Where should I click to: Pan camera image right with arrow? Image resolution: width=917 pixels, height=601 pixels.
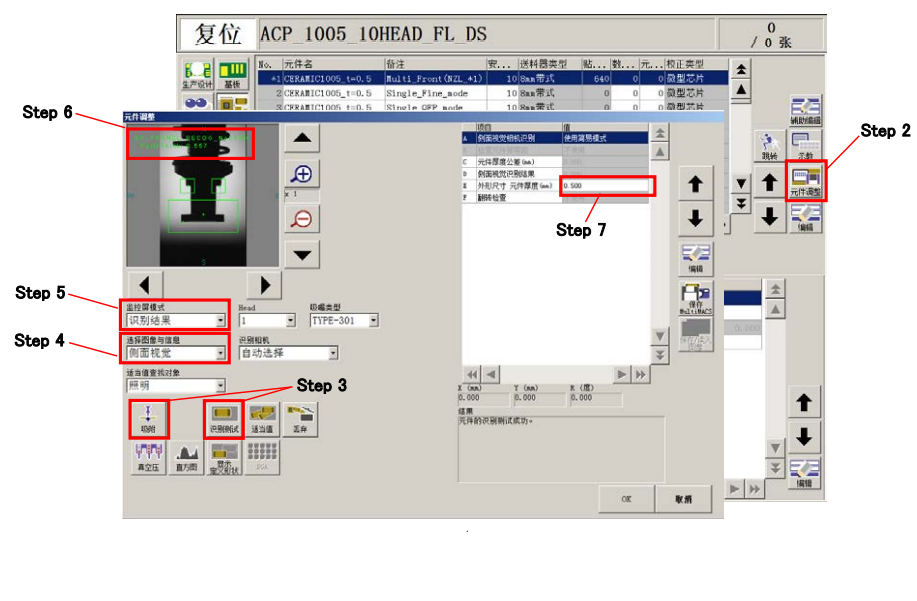point(264,284)
